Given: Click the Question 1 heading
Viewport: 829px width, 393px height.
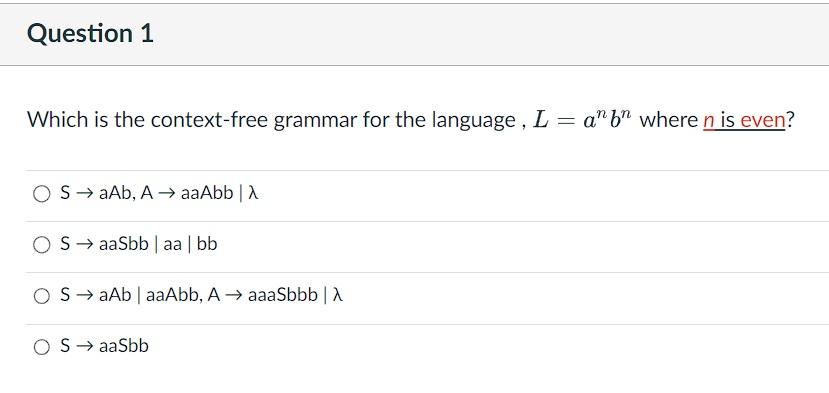Looking at the screenshot, I should point(90,34).
